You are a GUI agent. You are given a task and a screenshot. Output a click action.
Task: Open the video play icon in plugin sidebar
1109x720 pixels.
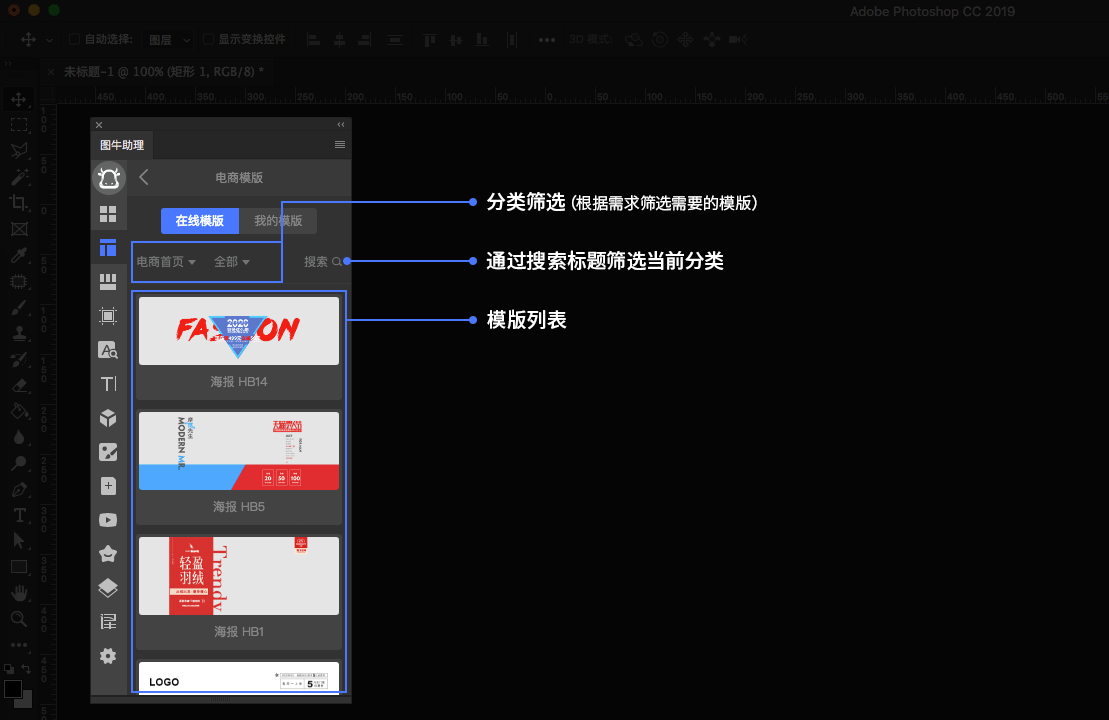point(108,520)
